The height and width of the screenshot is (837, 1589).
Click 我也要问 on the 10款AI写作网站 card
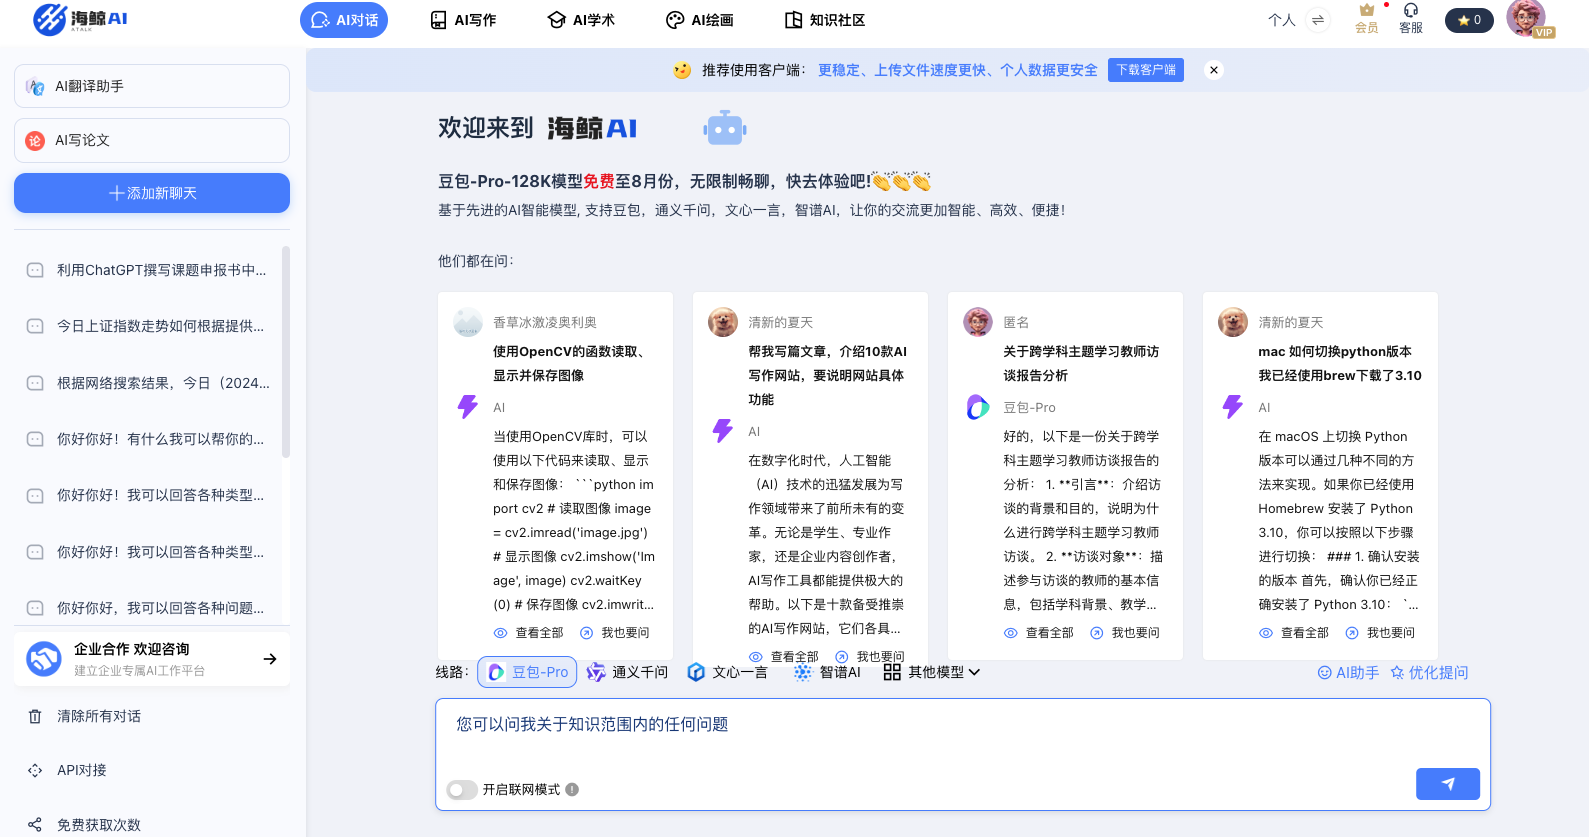(x=870, y=657)
